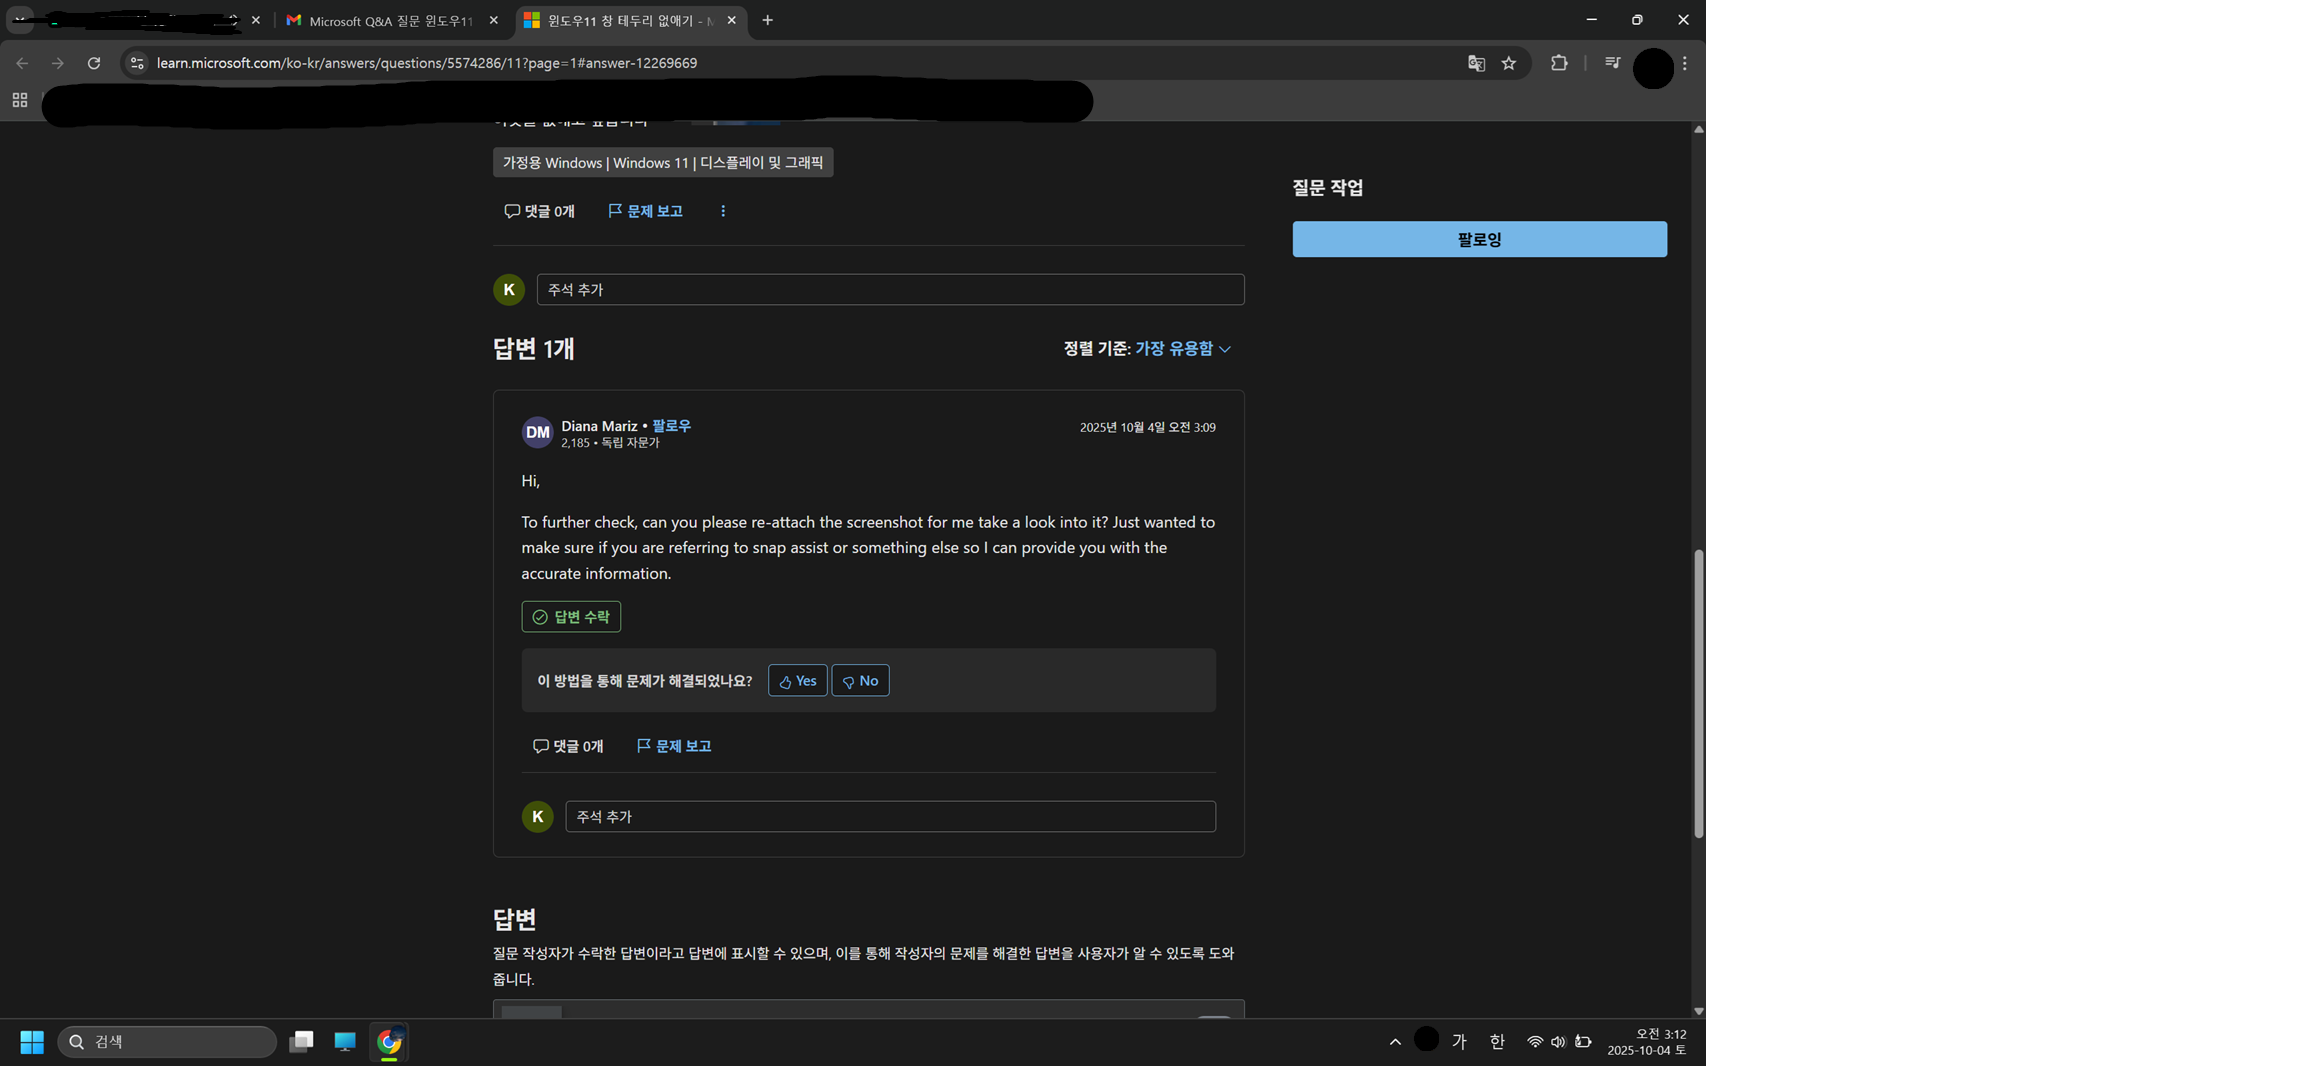Open Chrome's three-dot menu
This screenshot has width=2312, height=1066.
[x=1685, y=63]
